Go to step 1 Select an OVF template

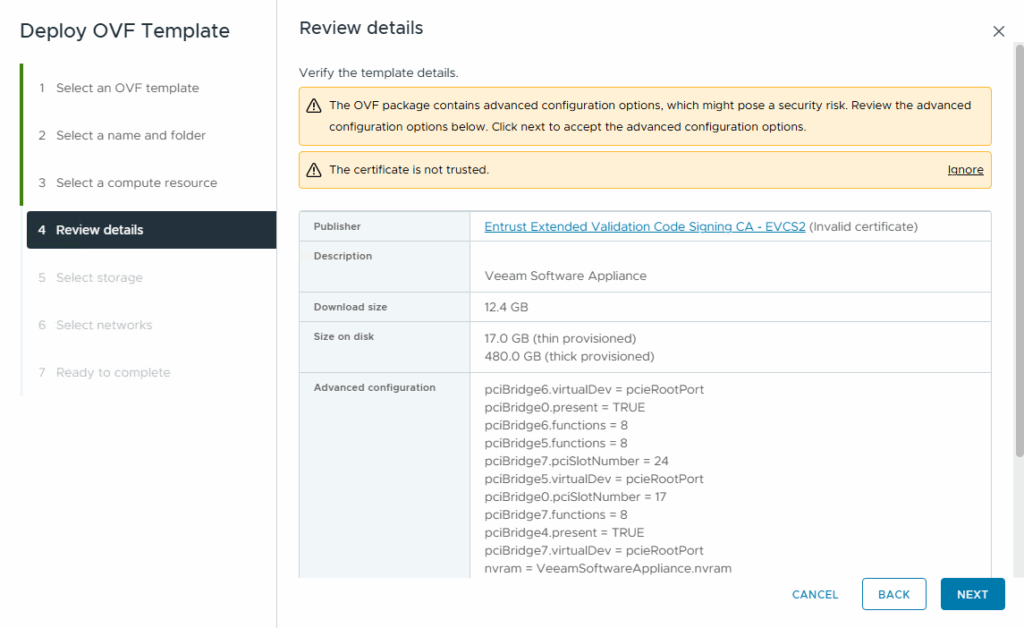[x=127, y=88]
